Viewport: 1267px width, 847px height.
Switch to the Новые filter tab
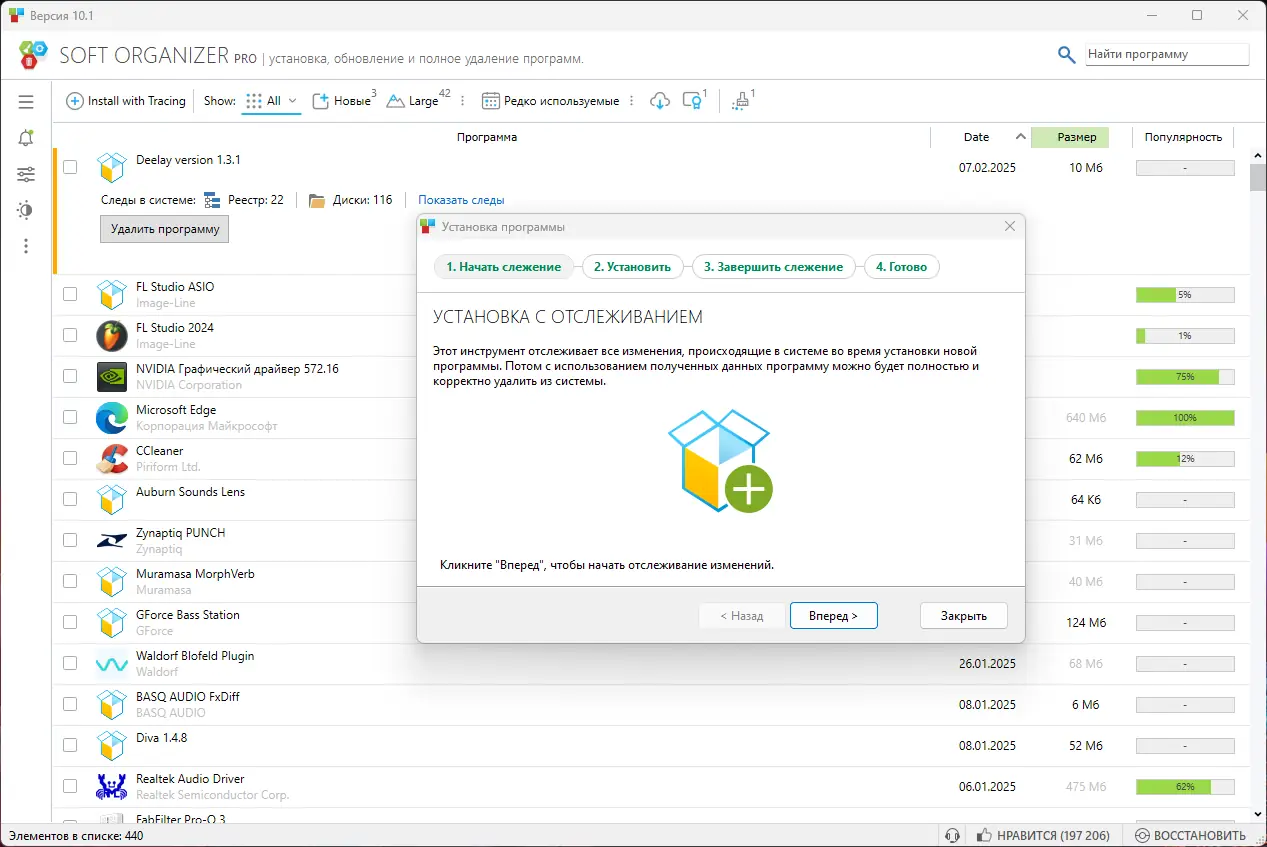click(x=344, y=101)
